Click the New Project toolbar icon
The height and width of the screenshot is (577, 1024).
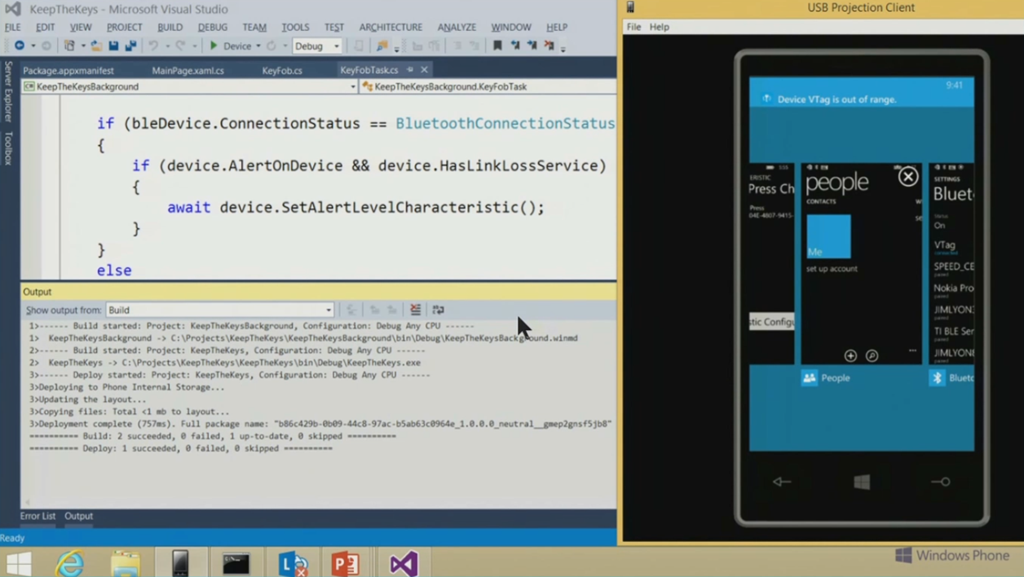point(69,46)
